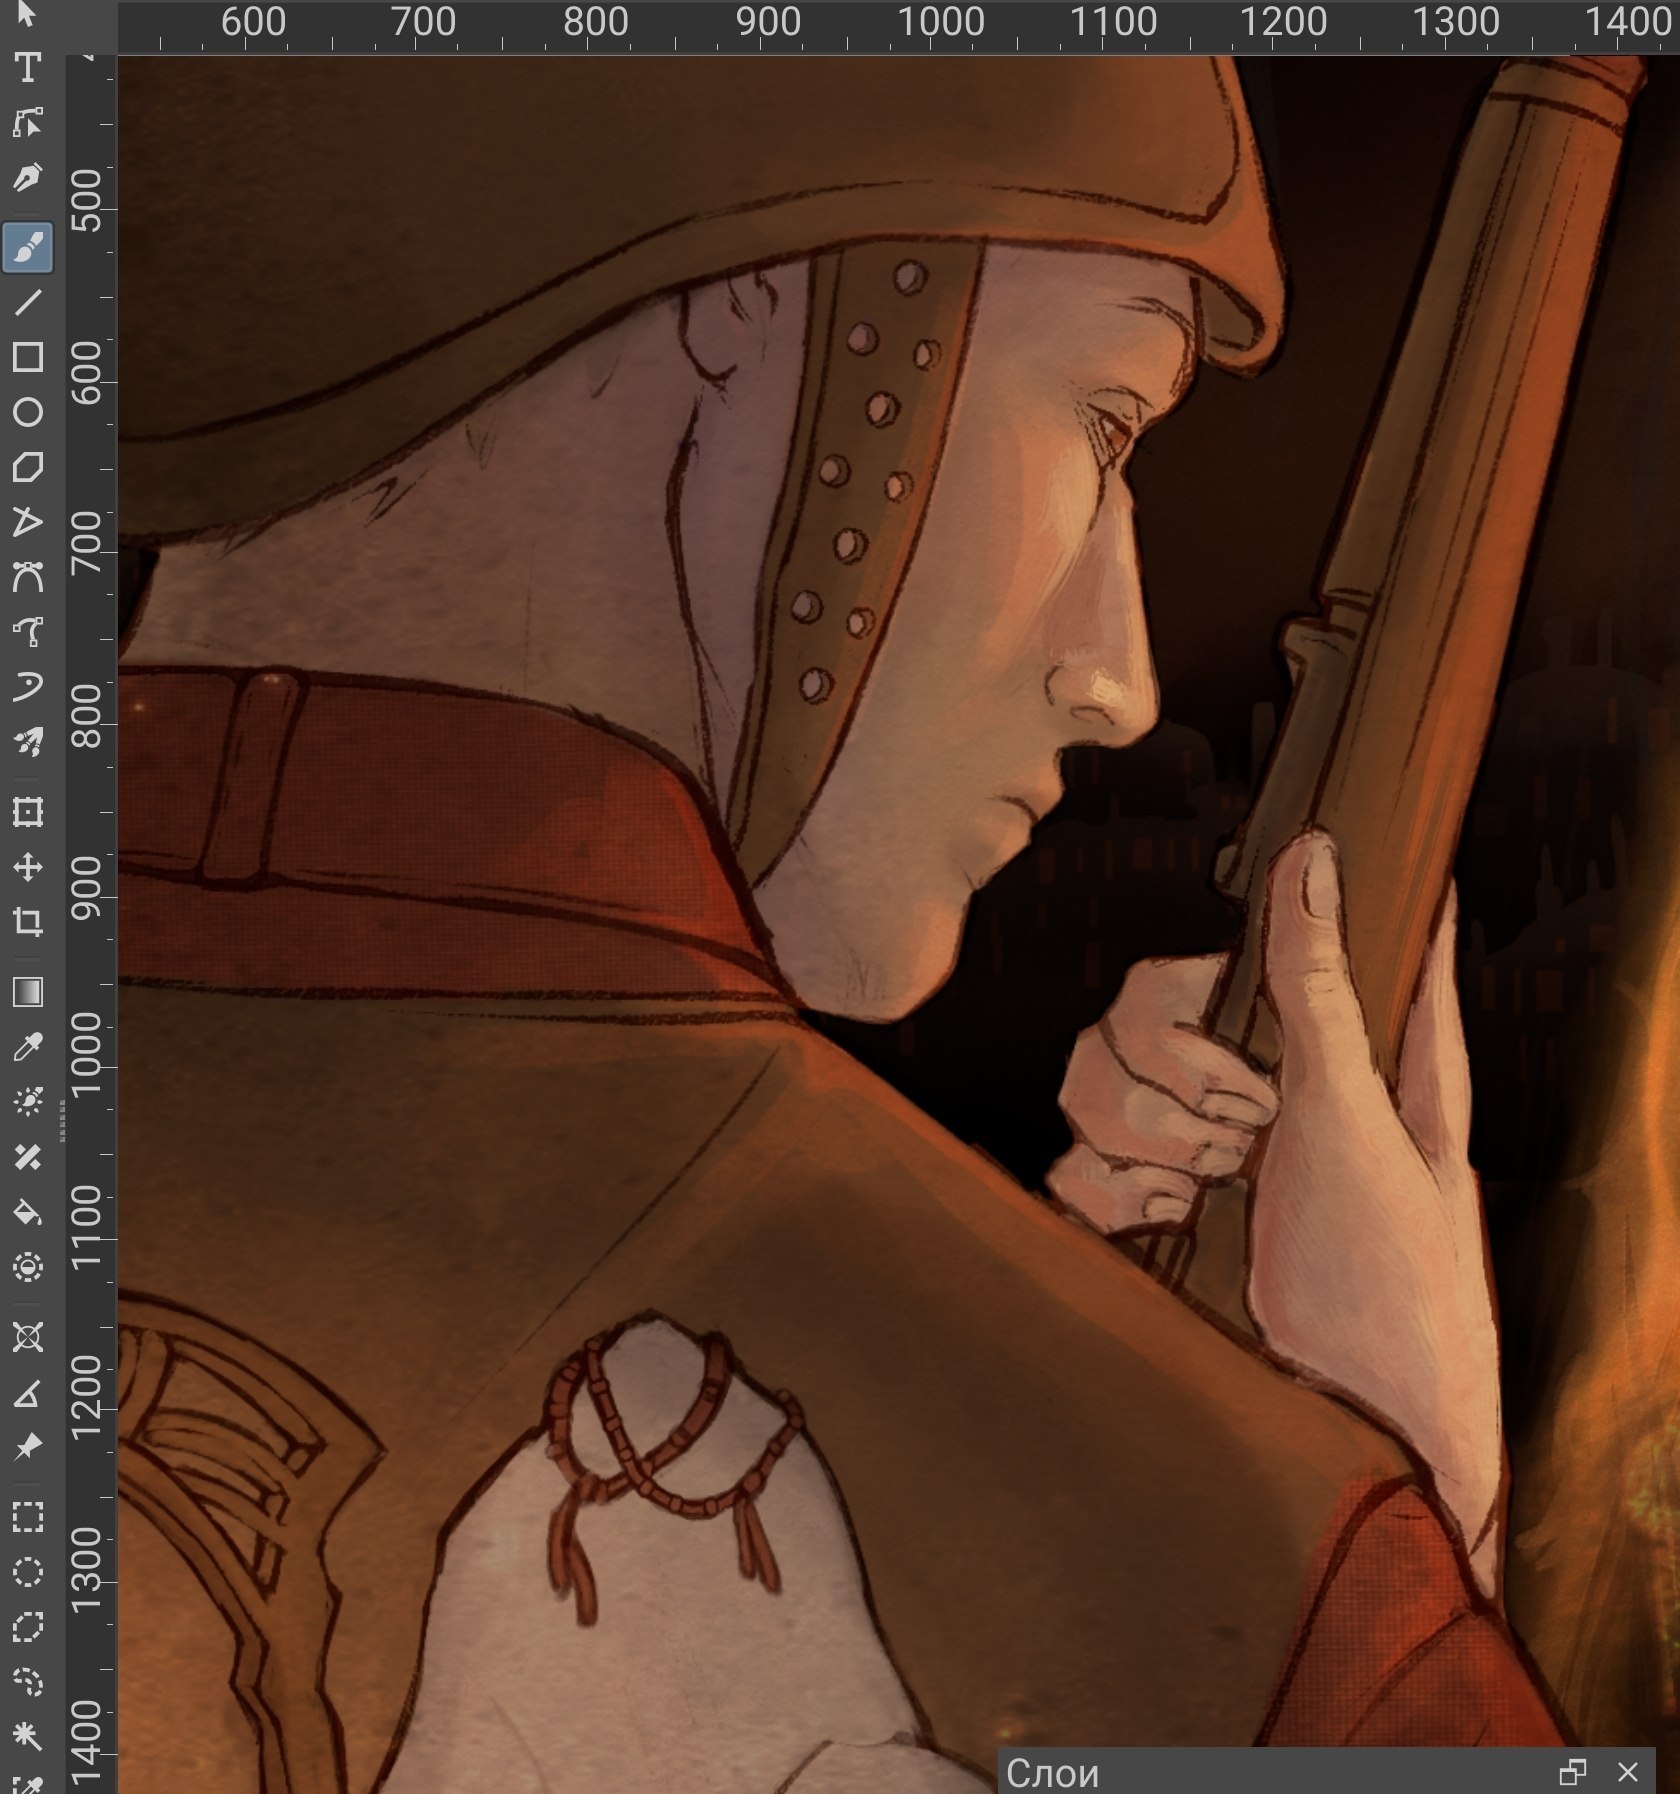Activate the Transform tool
1680x1794 pixels.
click(27, 811)
